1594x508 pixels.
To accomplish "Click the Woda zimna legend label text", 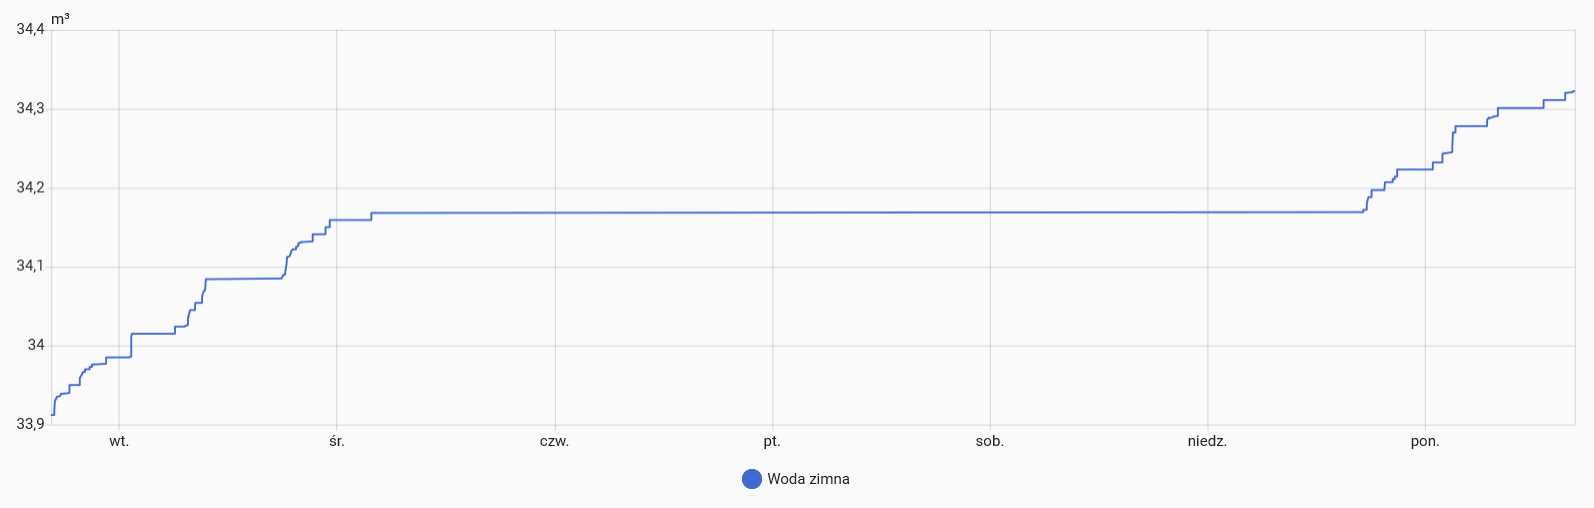I will coord(808,479).
